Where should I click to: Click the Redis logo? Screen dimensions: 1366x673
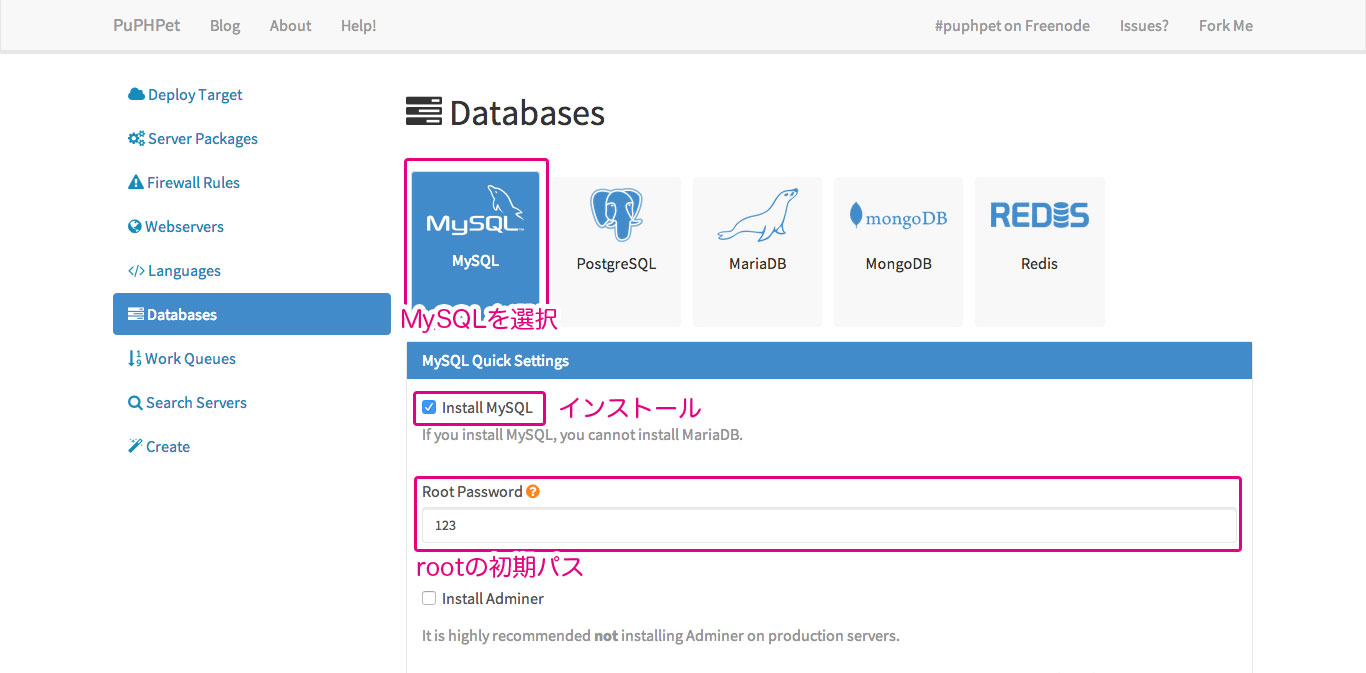click(x=1039, y=215)
